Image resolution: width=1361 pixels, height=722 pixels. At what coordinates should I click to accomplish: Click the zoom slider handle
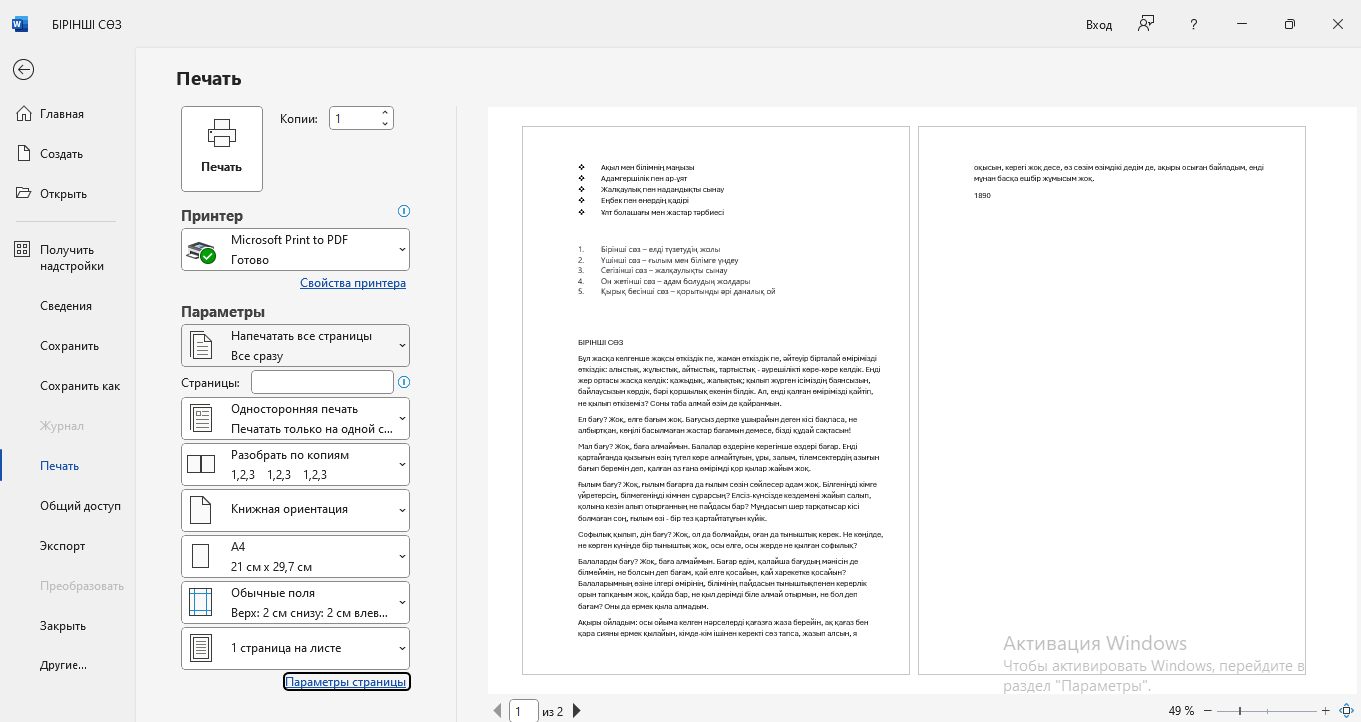(1240, 711)
